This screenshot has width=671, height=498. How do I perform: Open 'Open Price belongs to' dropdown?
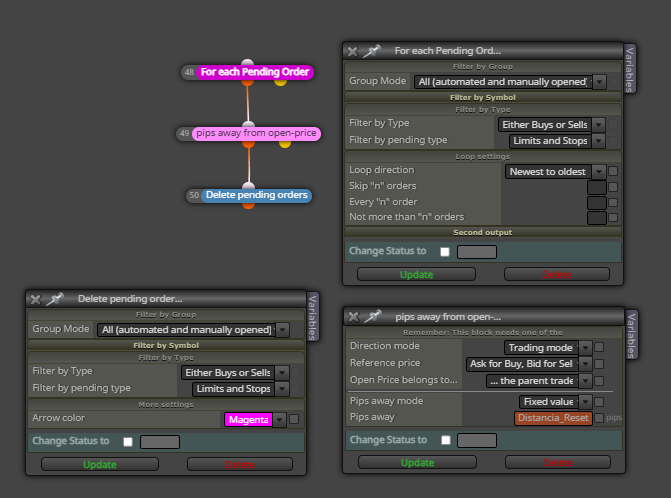click(585, 380)
